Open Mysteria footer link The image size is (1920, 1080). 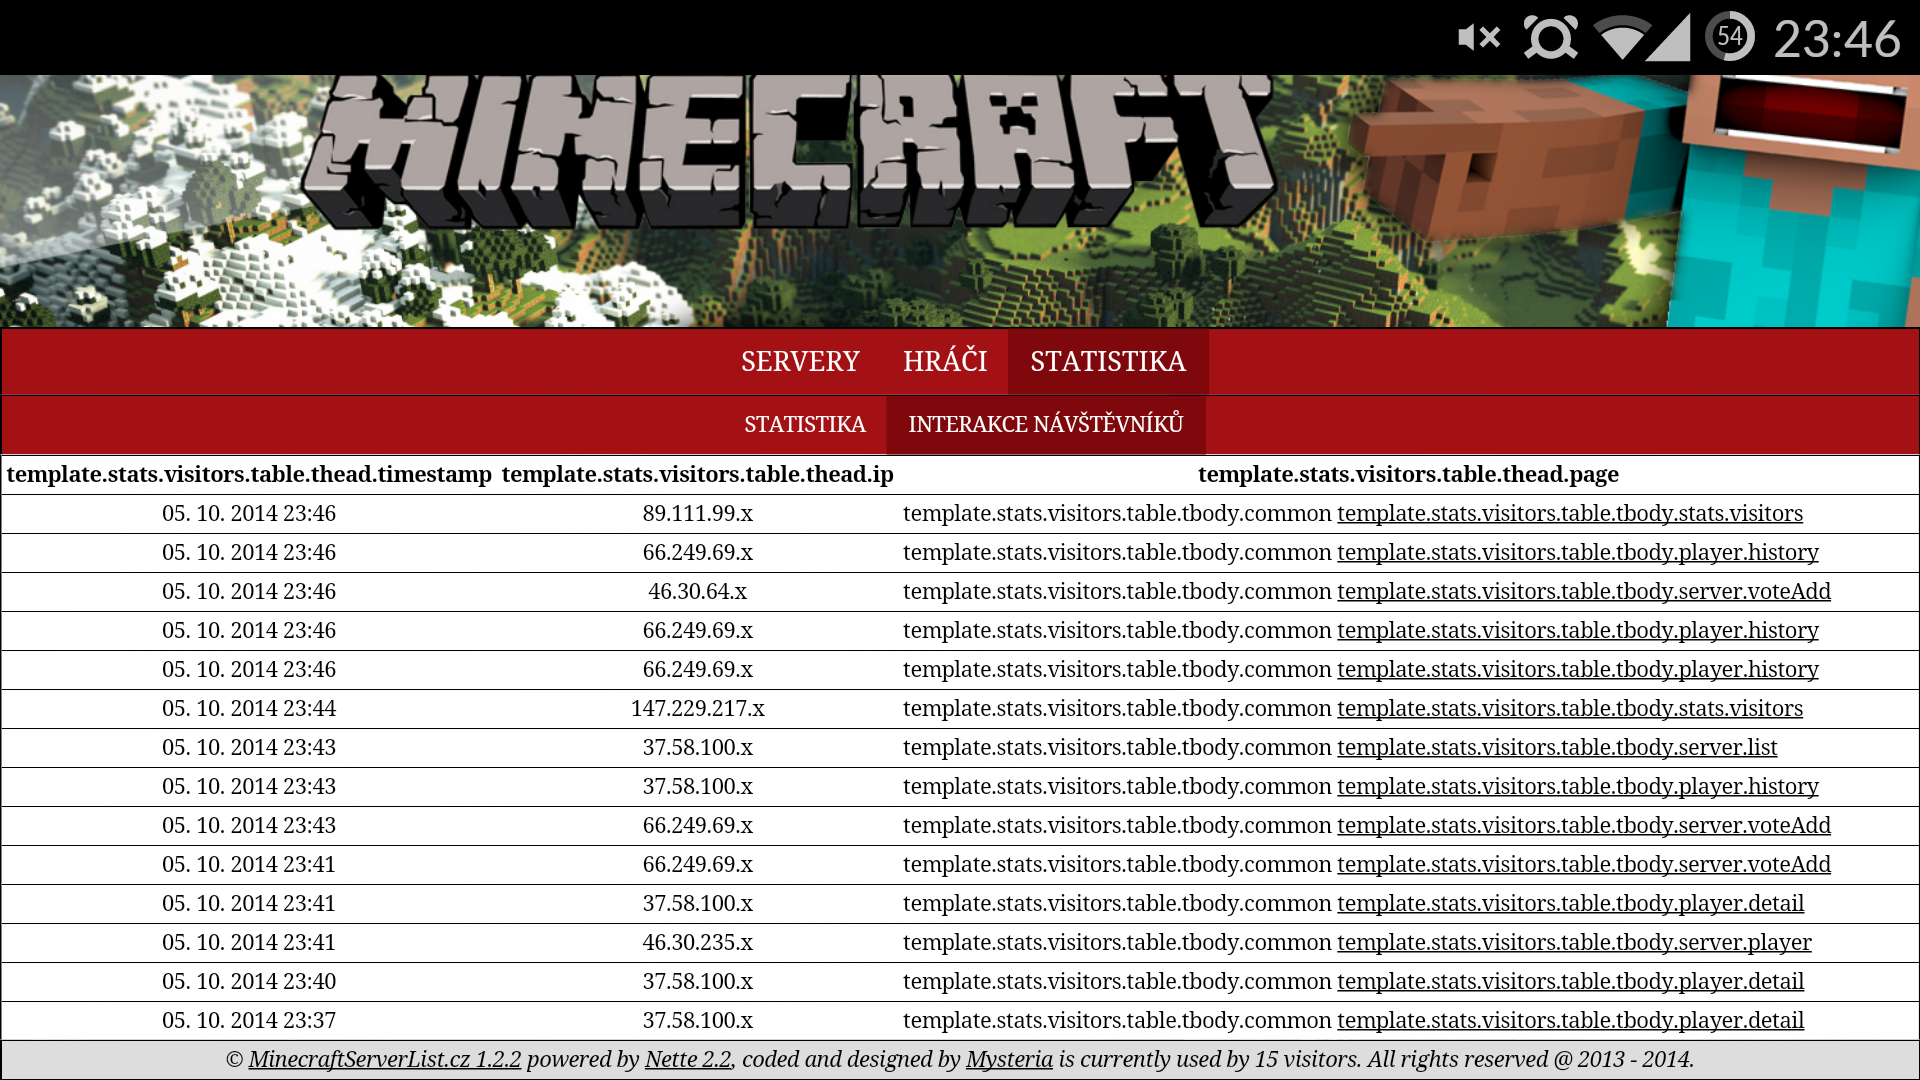pyautogui.click(x=1009, y=1059)
